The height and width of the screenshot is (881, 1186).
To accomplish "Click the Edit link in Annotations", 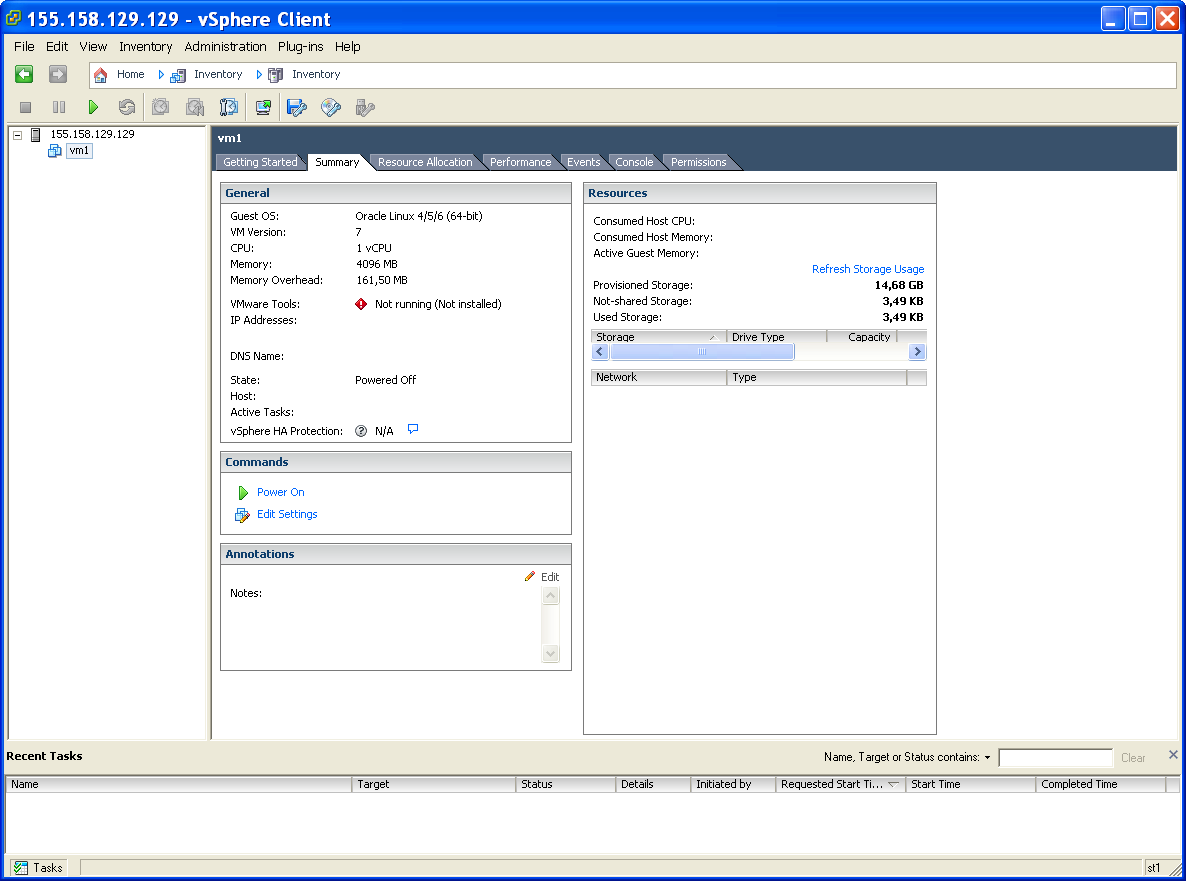I will click(550, 577).
